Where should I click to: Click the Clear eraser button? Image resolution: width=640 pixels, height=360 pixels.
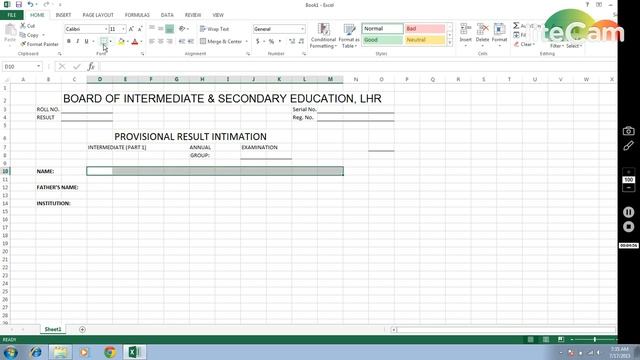(524, 44)
